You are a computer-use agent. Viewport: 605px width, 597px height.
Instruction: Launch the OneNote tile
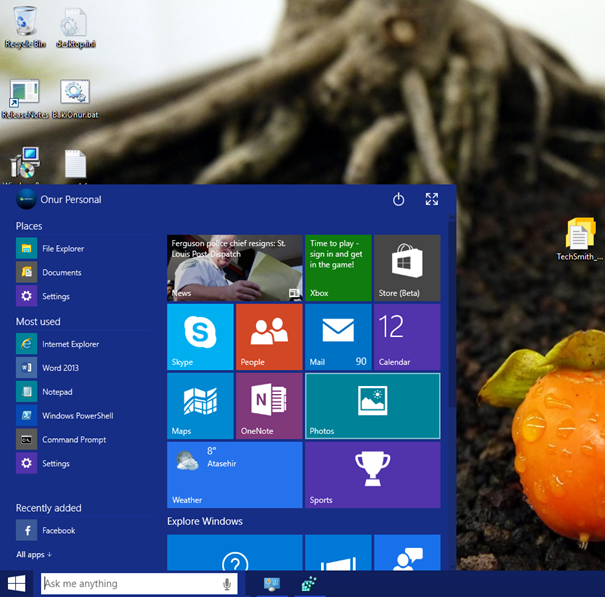pos(269,406)
